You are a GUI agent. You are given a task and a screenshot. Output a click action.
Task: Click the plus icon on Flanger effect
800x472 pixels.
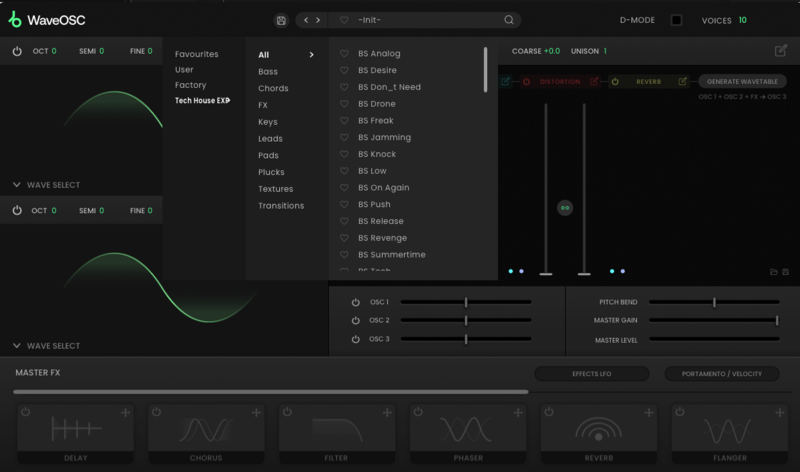click(x=780, y=412)
